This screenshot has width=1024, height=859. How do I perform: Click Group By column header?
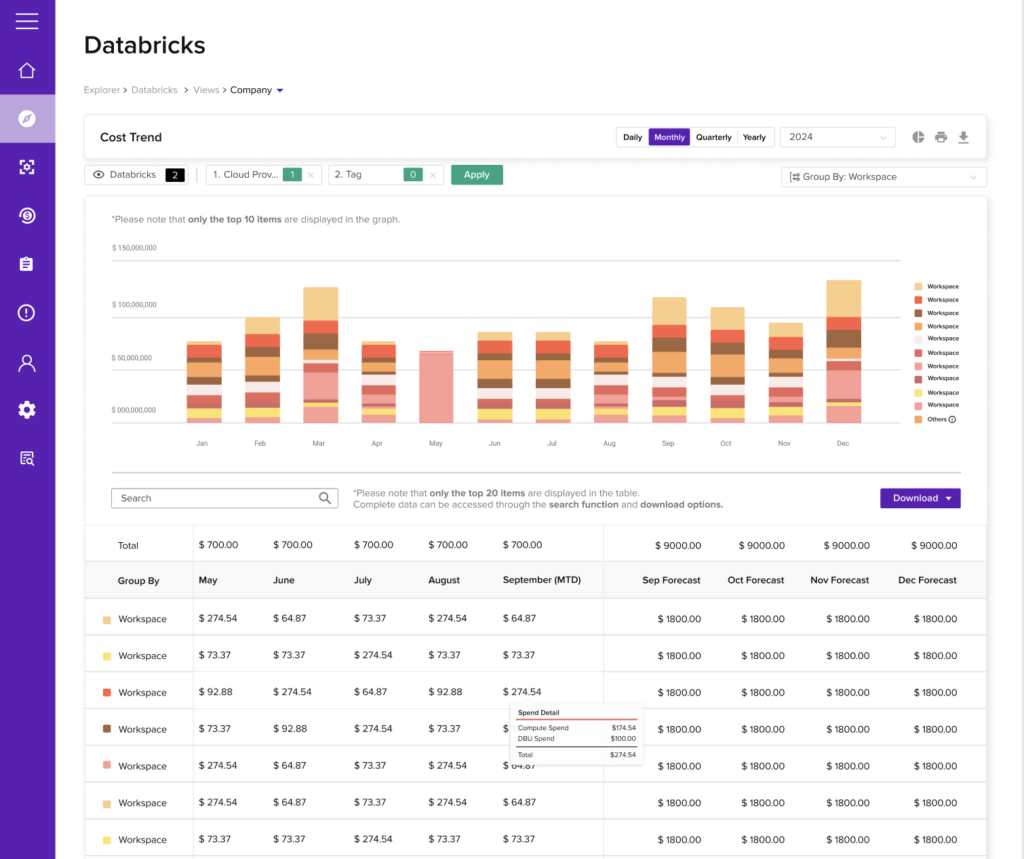(x=138, y=581)
